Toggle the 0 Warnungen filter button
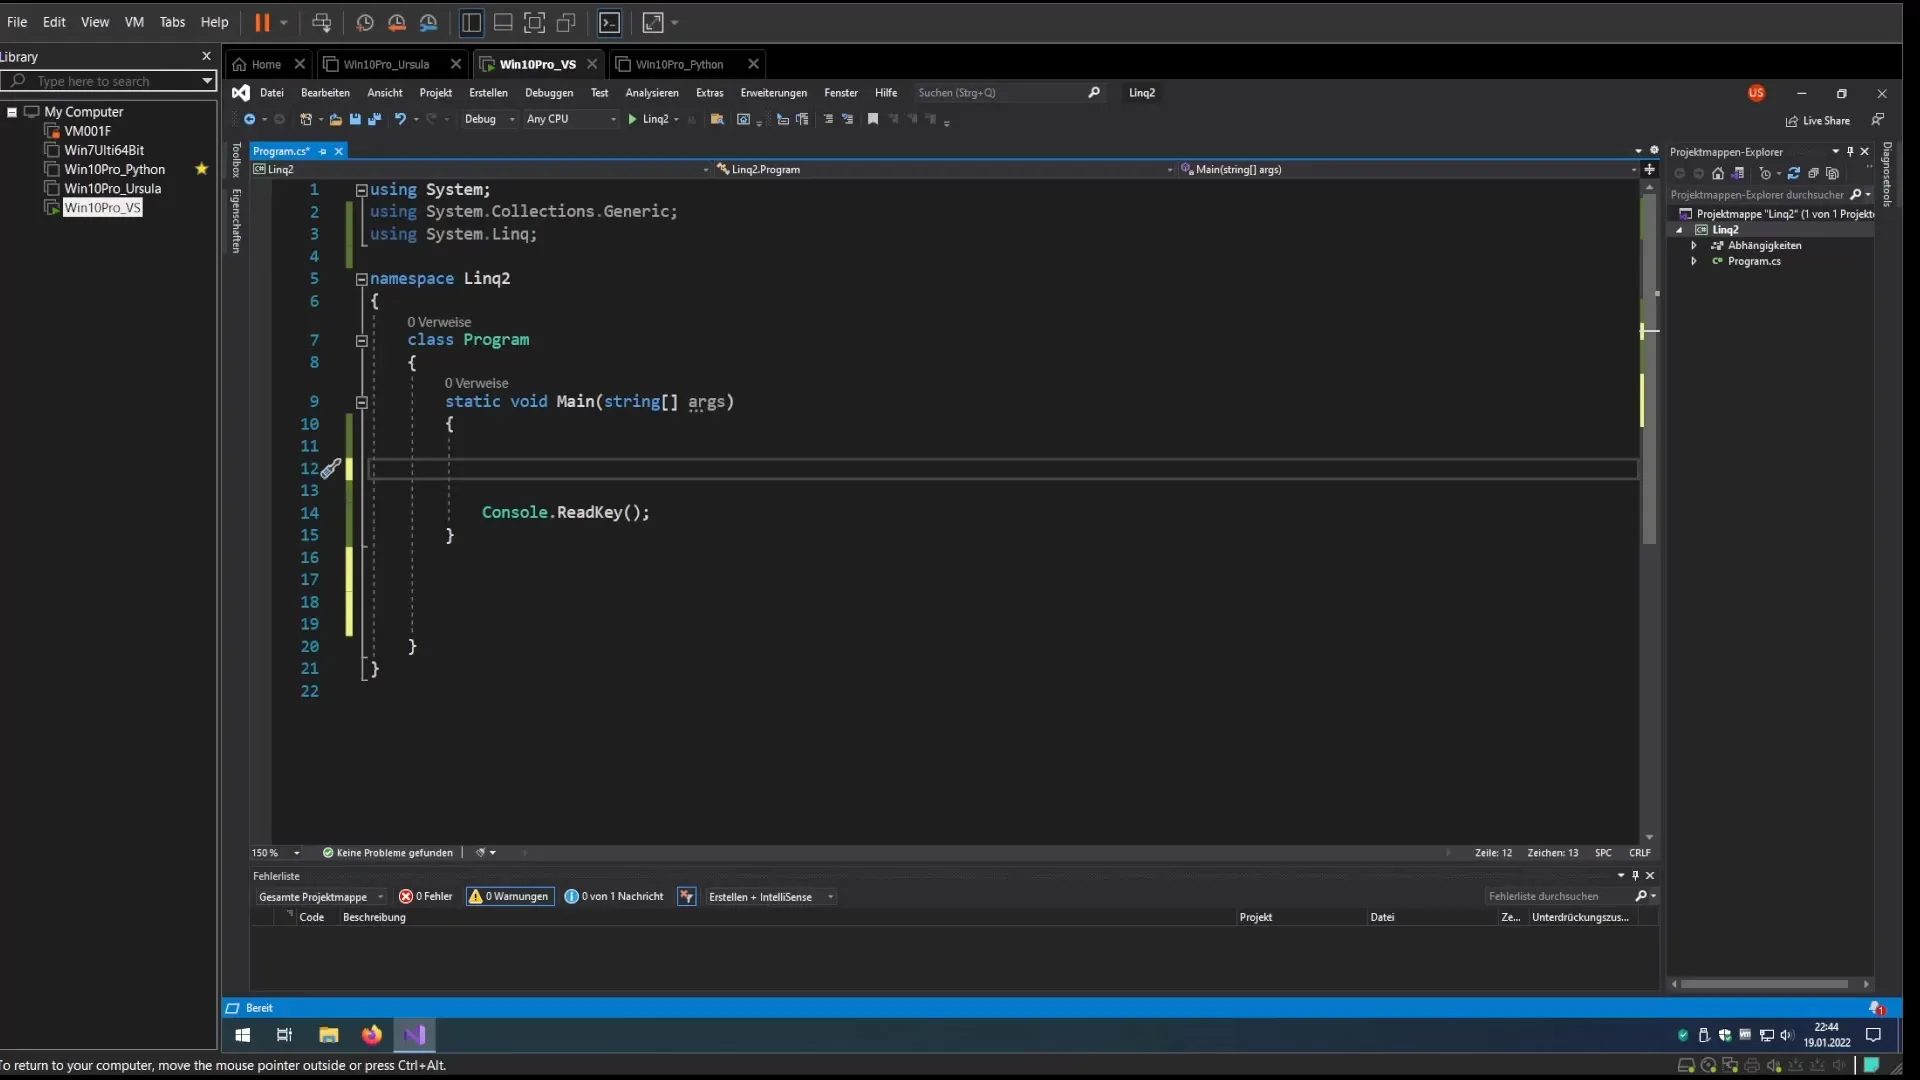 click(509, 897)
